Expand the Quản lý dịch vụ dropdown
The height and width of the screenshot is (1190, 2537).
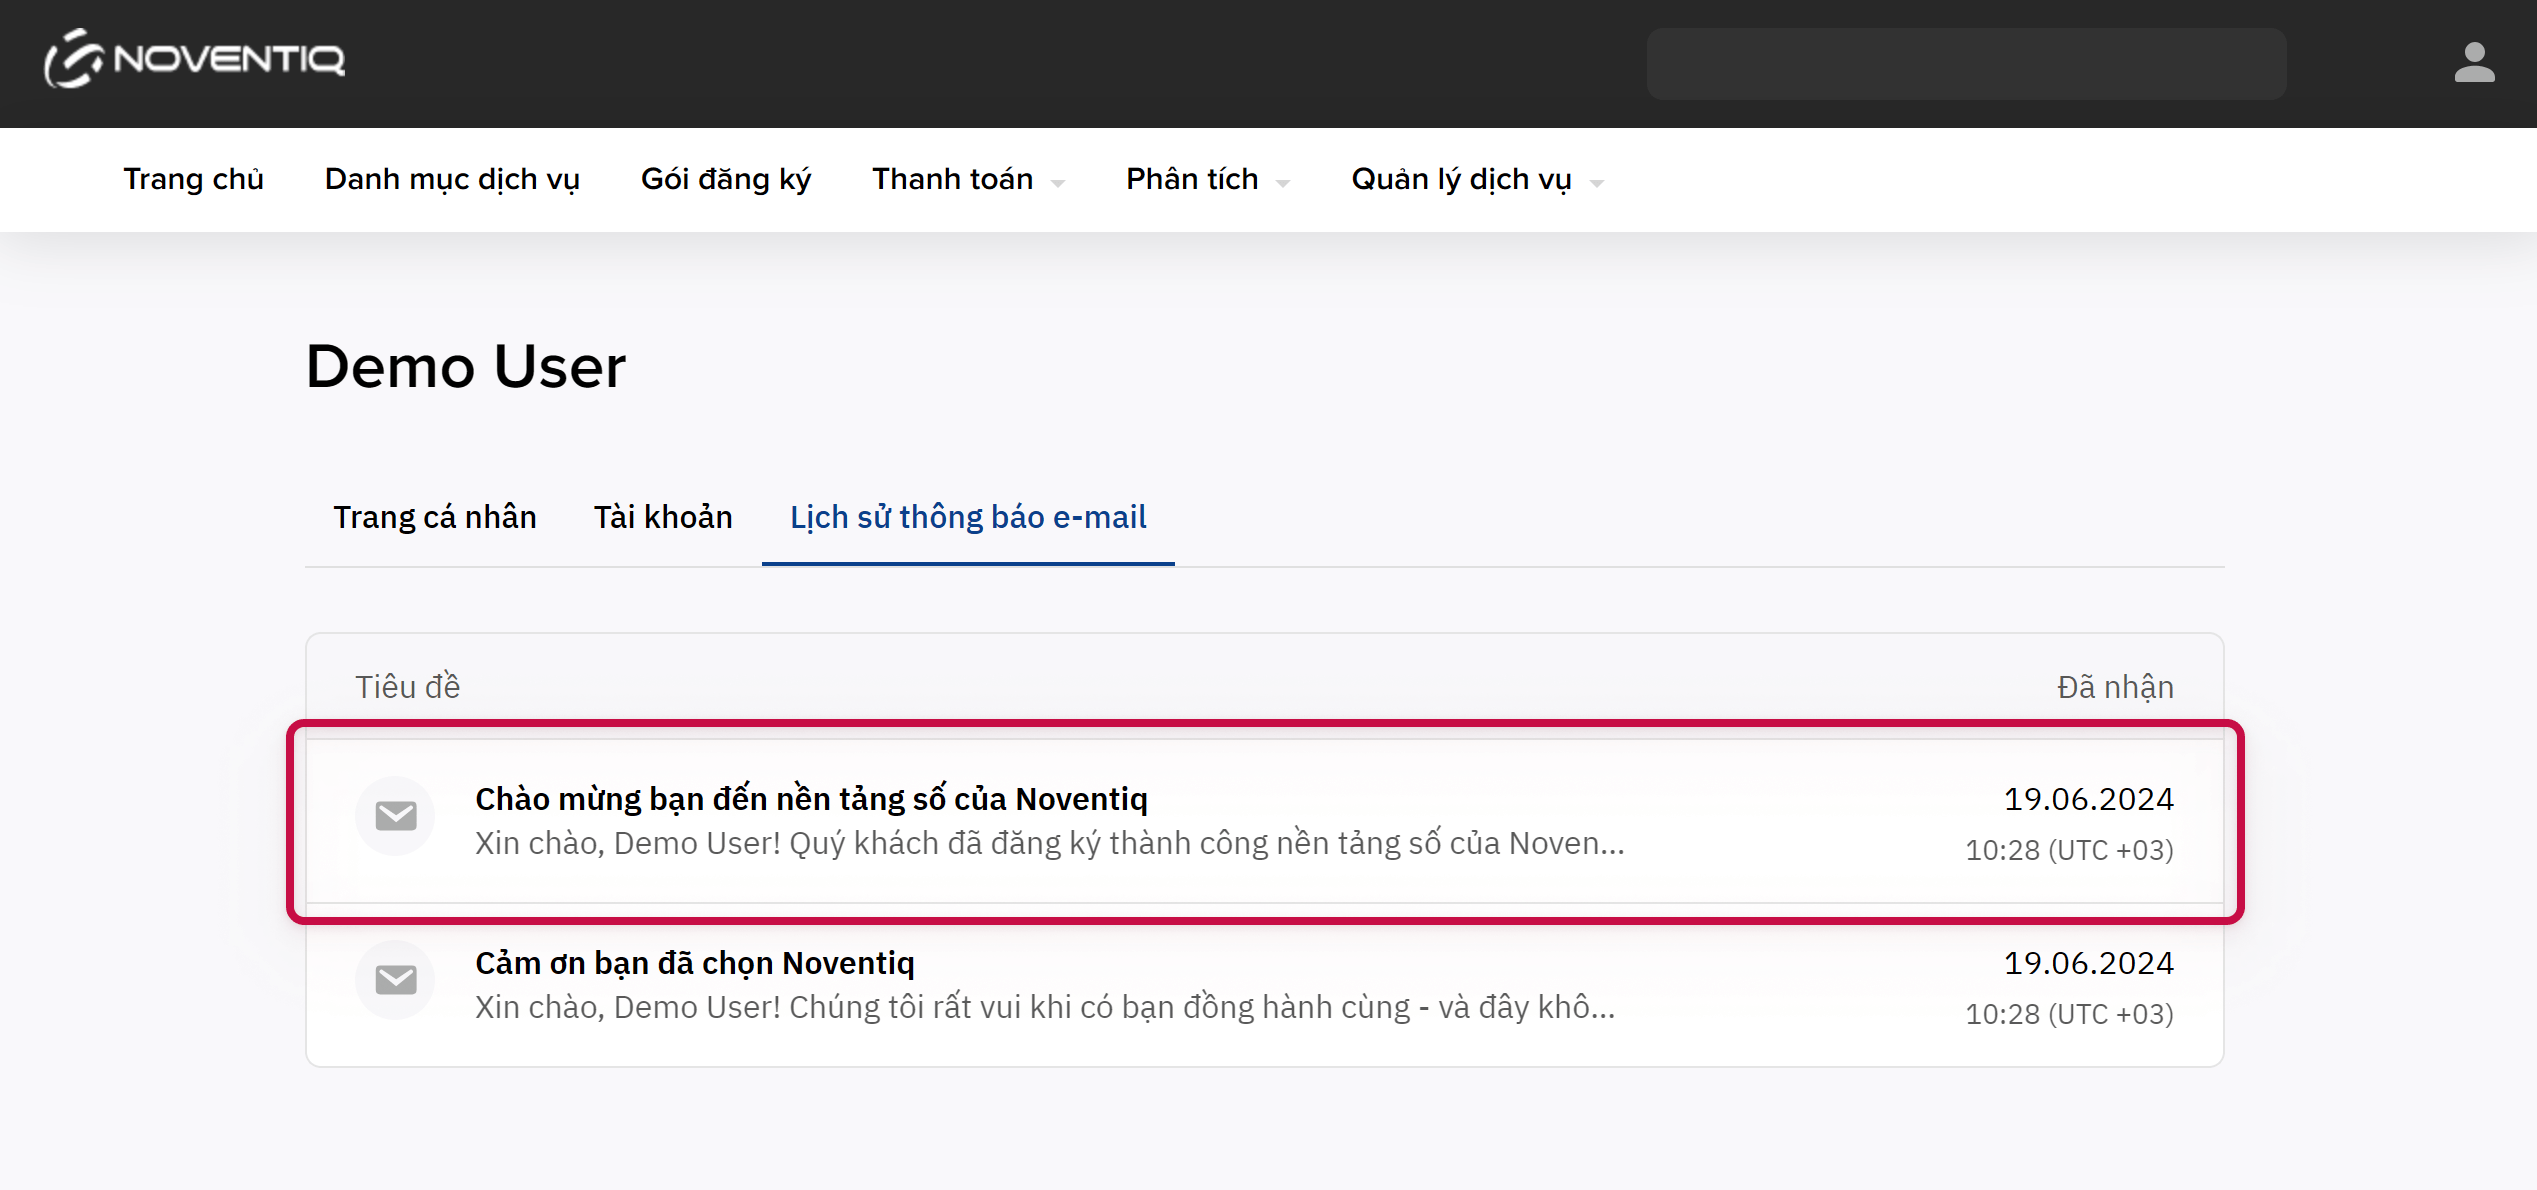pyautogui.click(x=1596, y=182)
